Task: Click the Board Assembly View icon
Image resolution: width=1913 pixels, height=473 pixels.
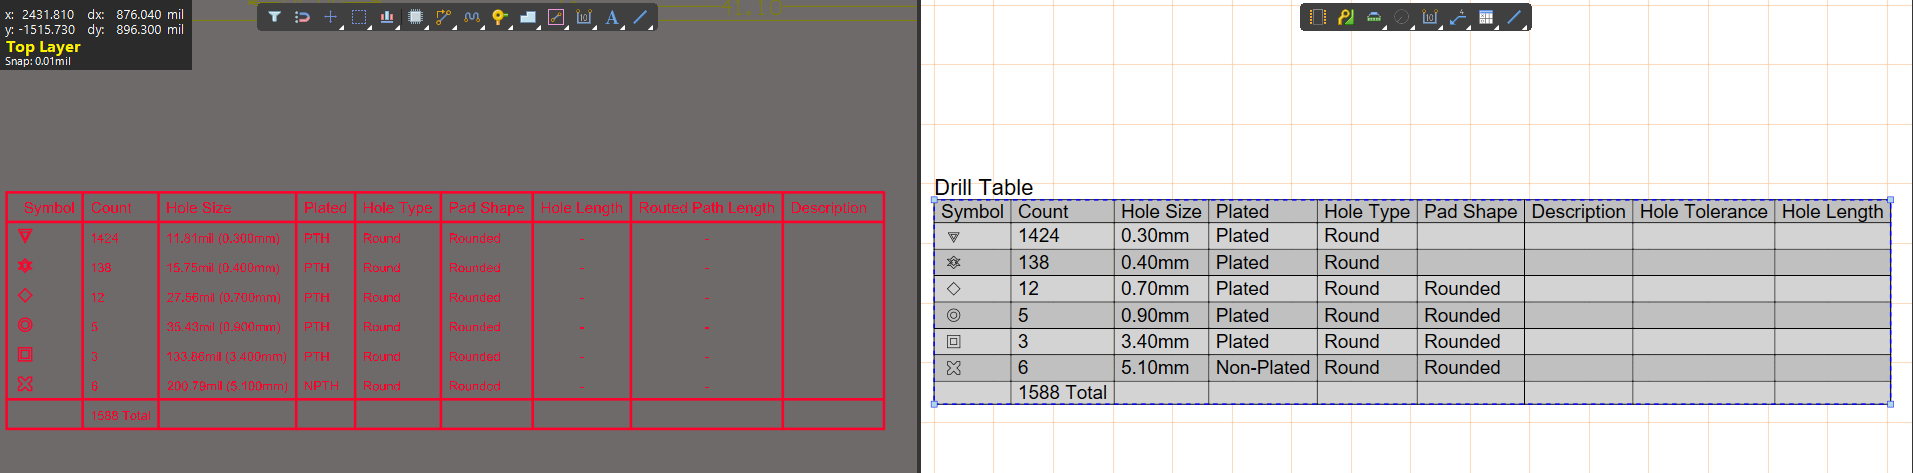Action: [1317, 17]
